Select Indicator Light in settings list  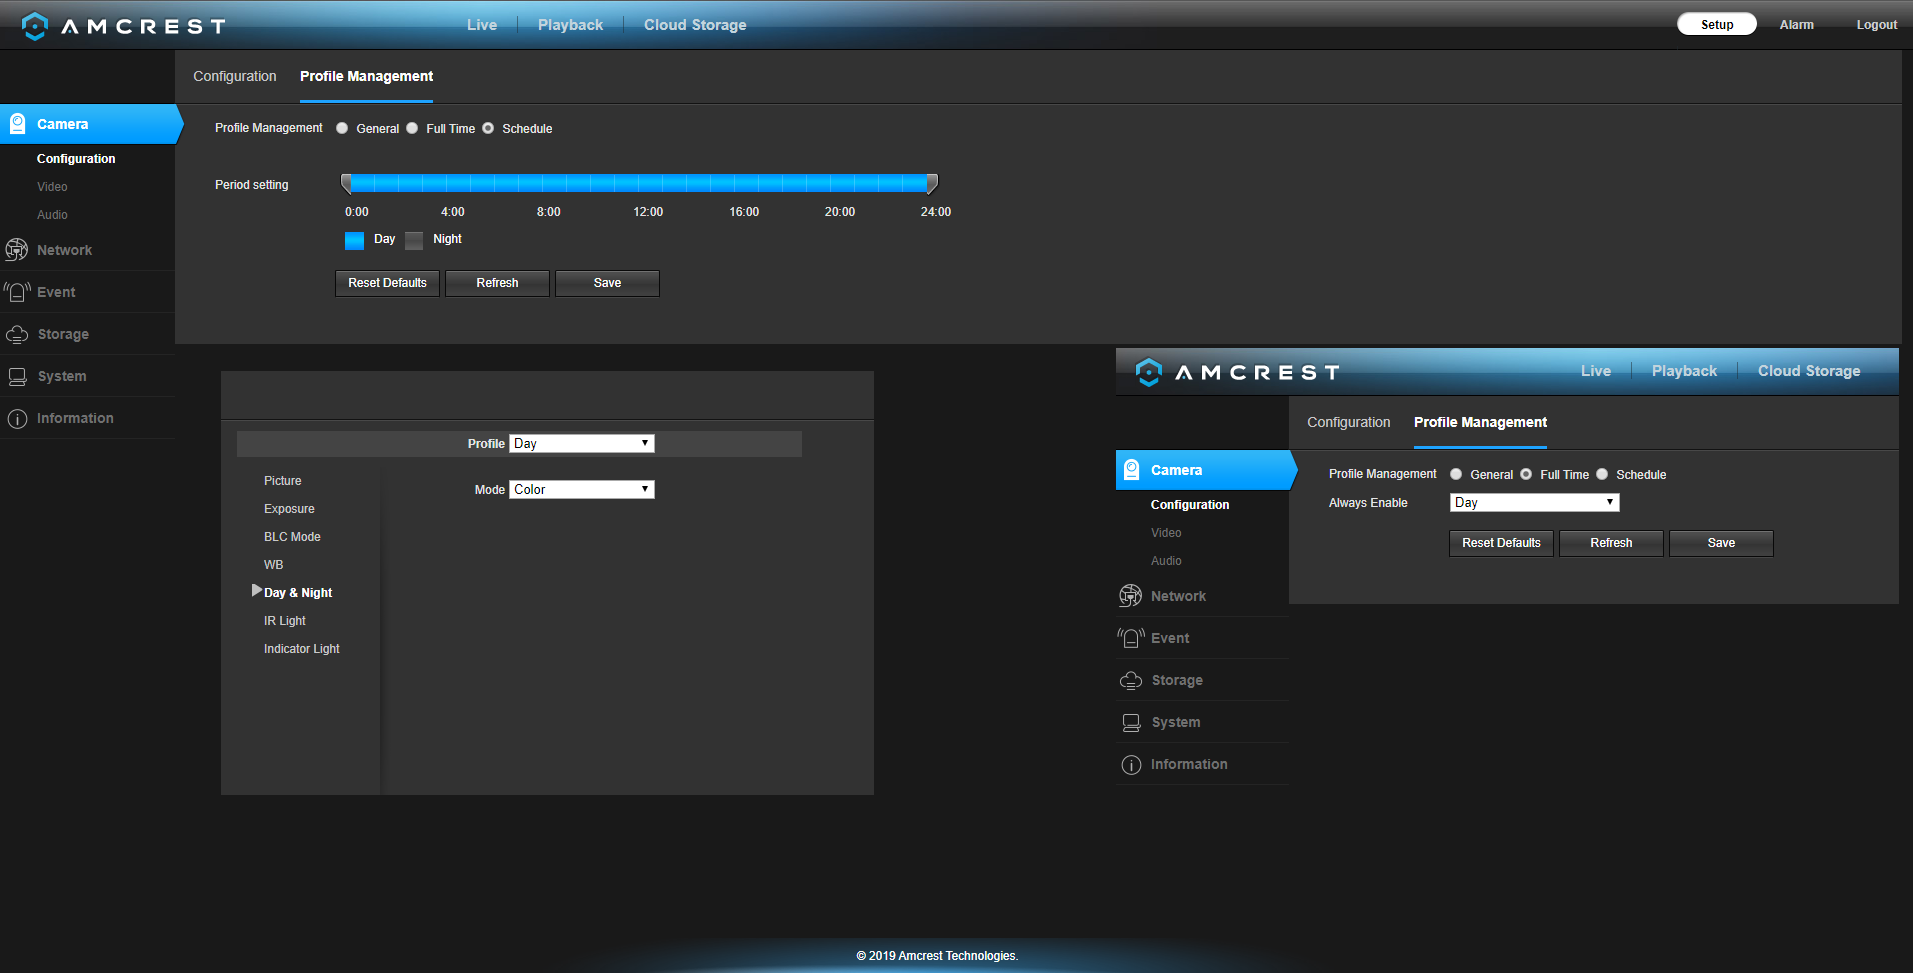[302, 649]
